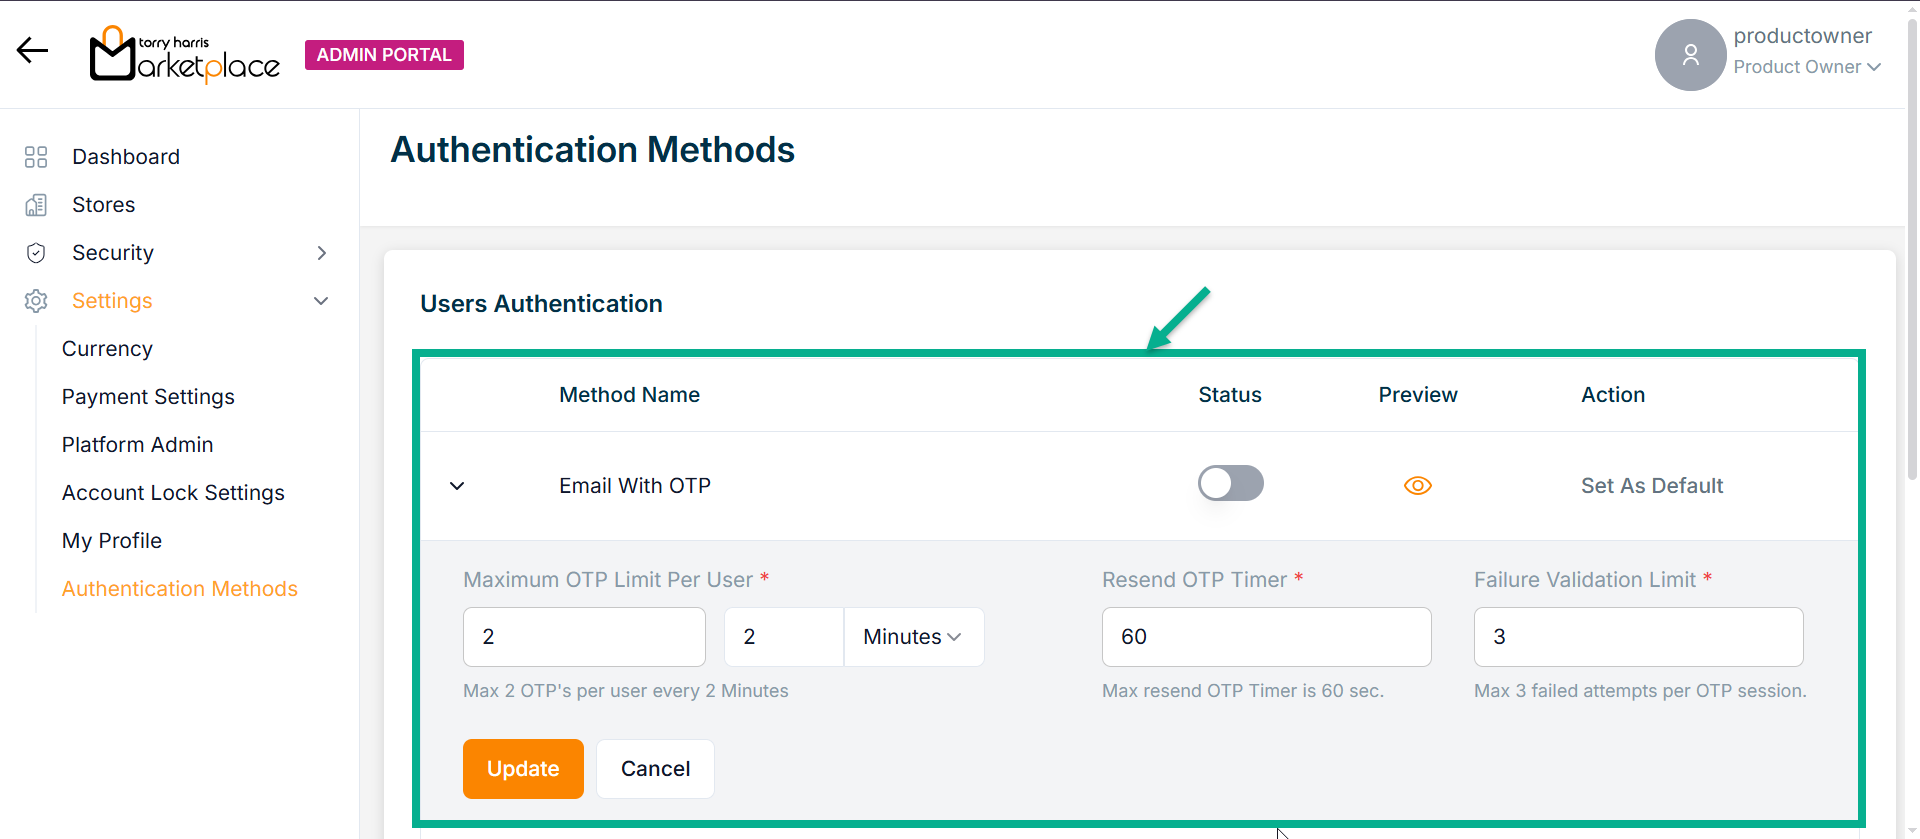Click the Cancel button
This screenshot has width=1920, height=839.
pyautogui.click(x=655, y=769)
